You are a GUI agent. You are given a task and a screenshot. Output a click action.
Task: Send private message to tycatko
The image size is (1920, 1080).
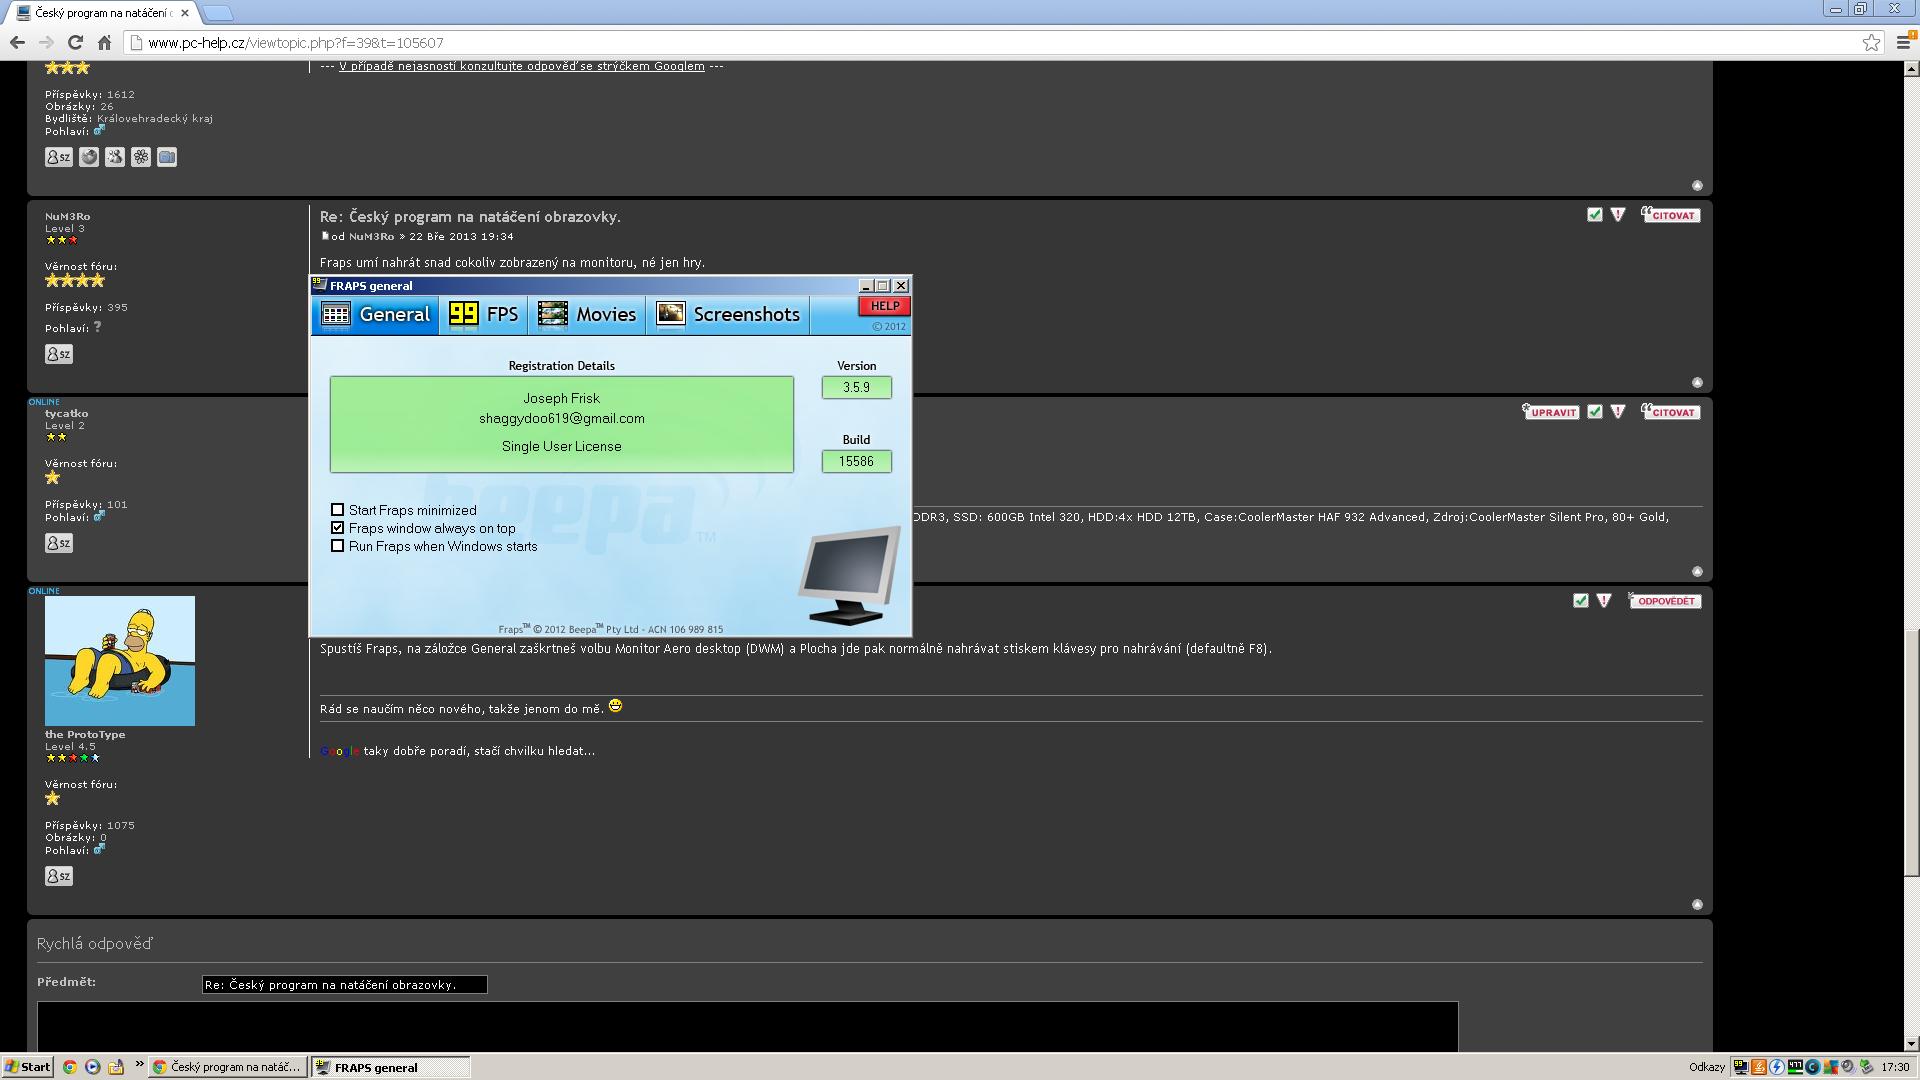pyautogui.click(x=59, y=543)
